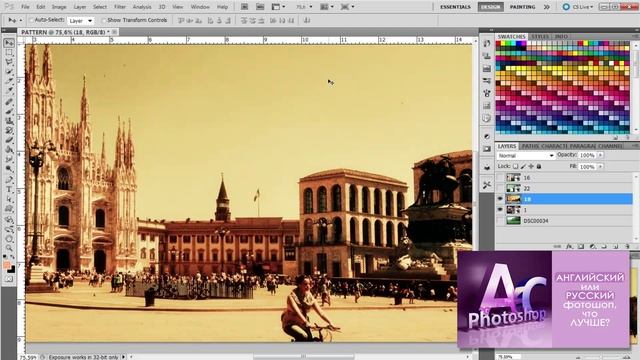
Task: Select the Pen tool
Action: [9, 180]
